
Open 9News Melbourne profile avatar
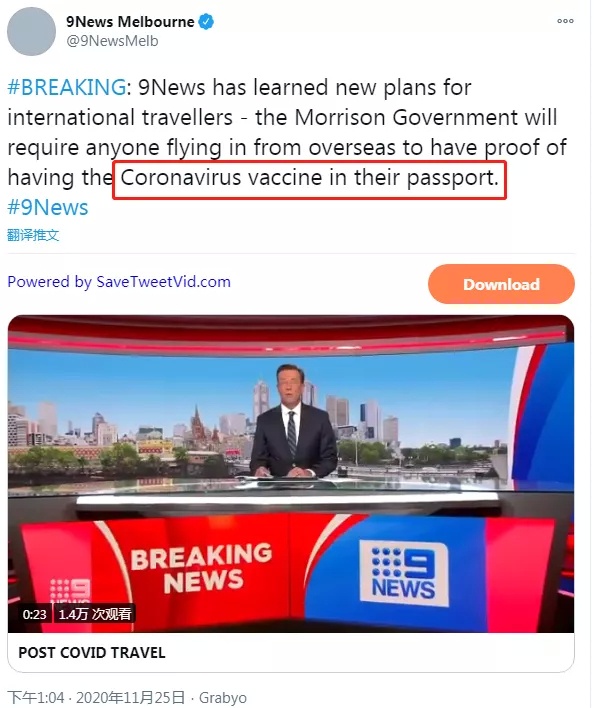(31, 31)
